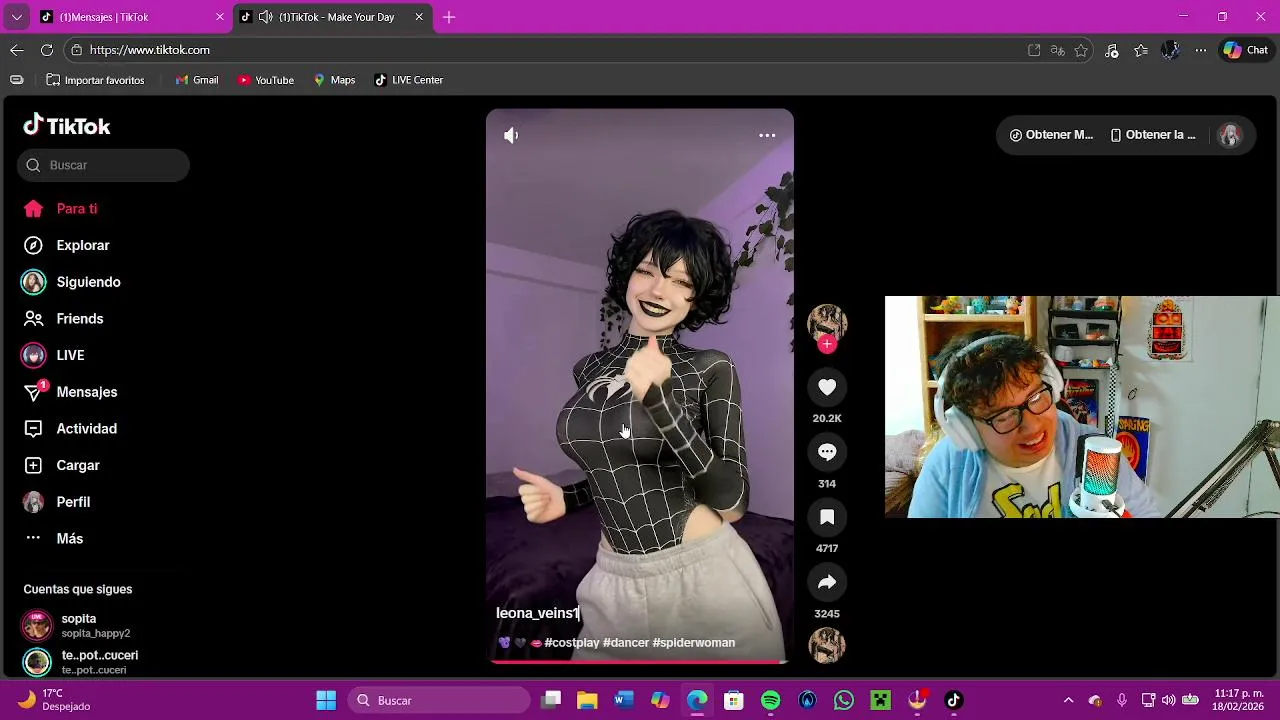Open the comments showing 314

tap(827, 452)
